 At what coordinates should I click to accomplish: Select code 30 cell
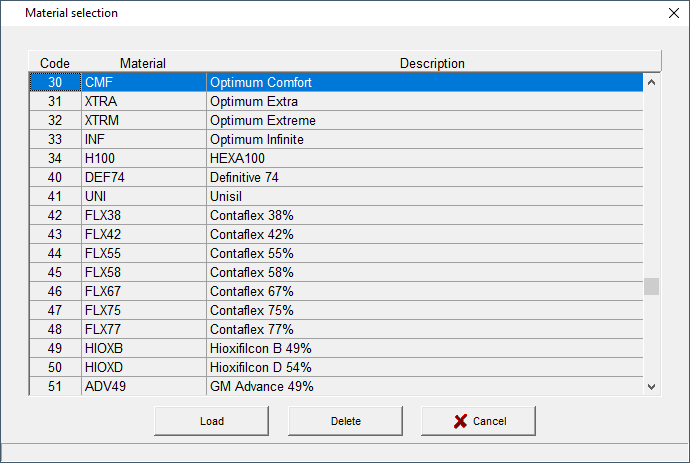55,82
